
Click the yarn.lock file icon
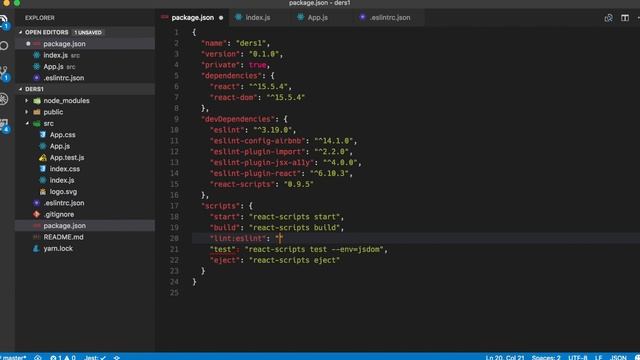click(37, 249)
